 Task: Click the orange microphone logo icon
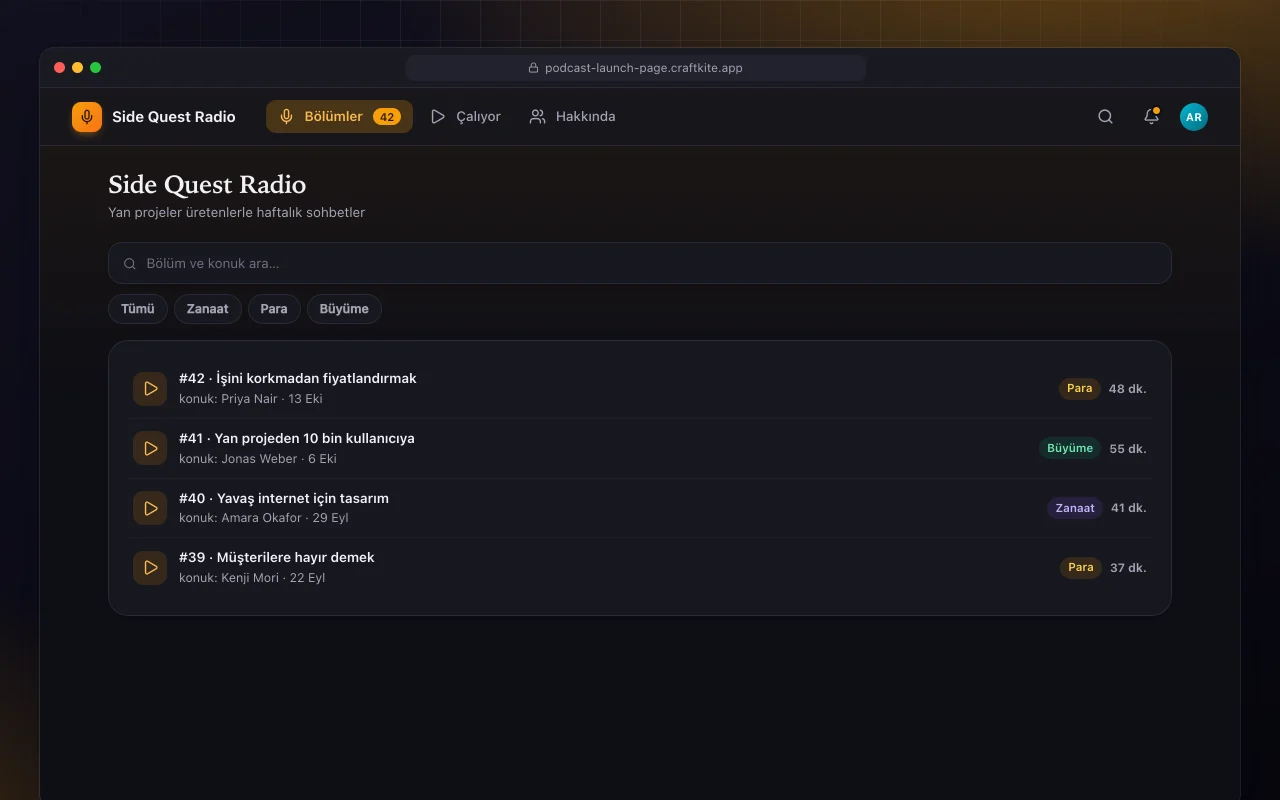tap(87, 117)
